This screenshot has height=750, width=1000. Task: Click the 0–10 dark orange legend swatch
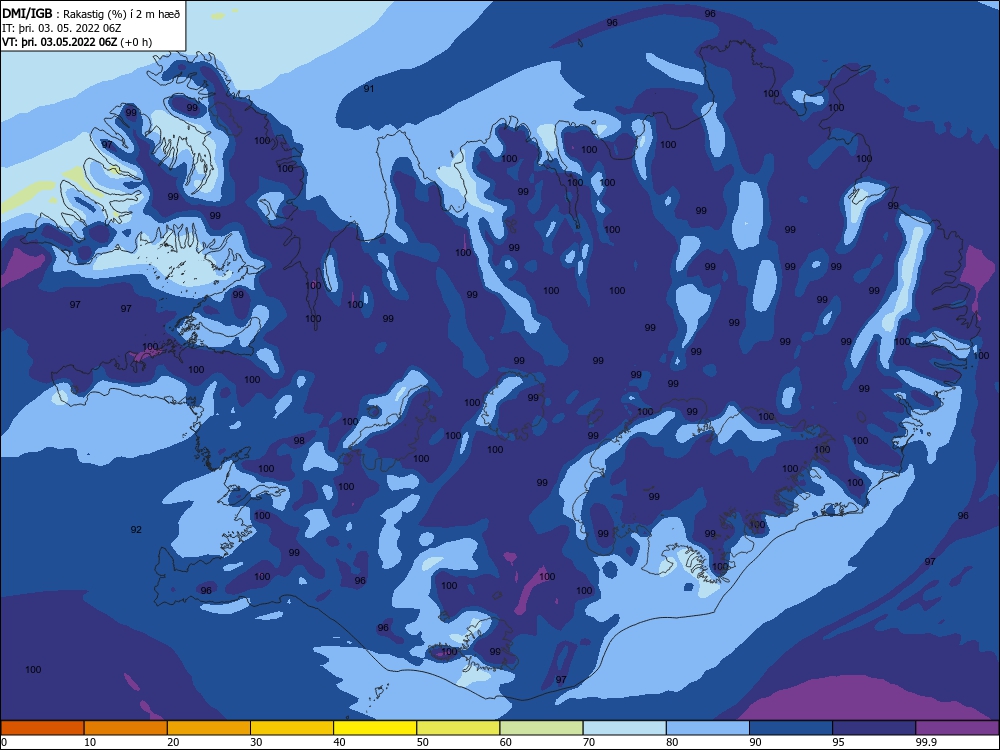tap(42, 728)
